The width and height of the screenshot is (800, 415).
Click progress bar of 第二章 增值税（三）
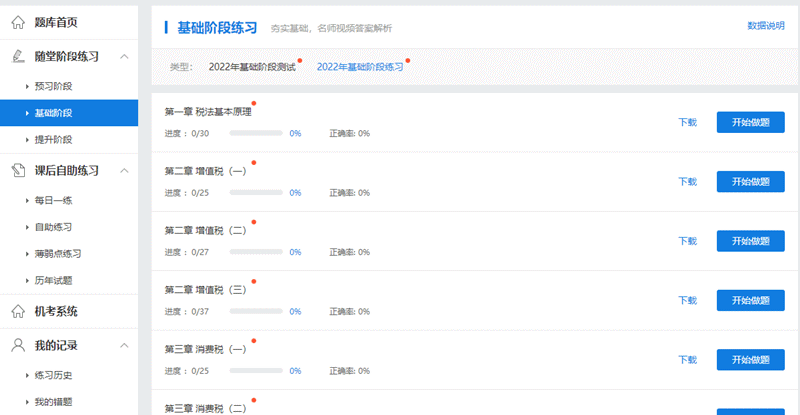coord(255,312)
